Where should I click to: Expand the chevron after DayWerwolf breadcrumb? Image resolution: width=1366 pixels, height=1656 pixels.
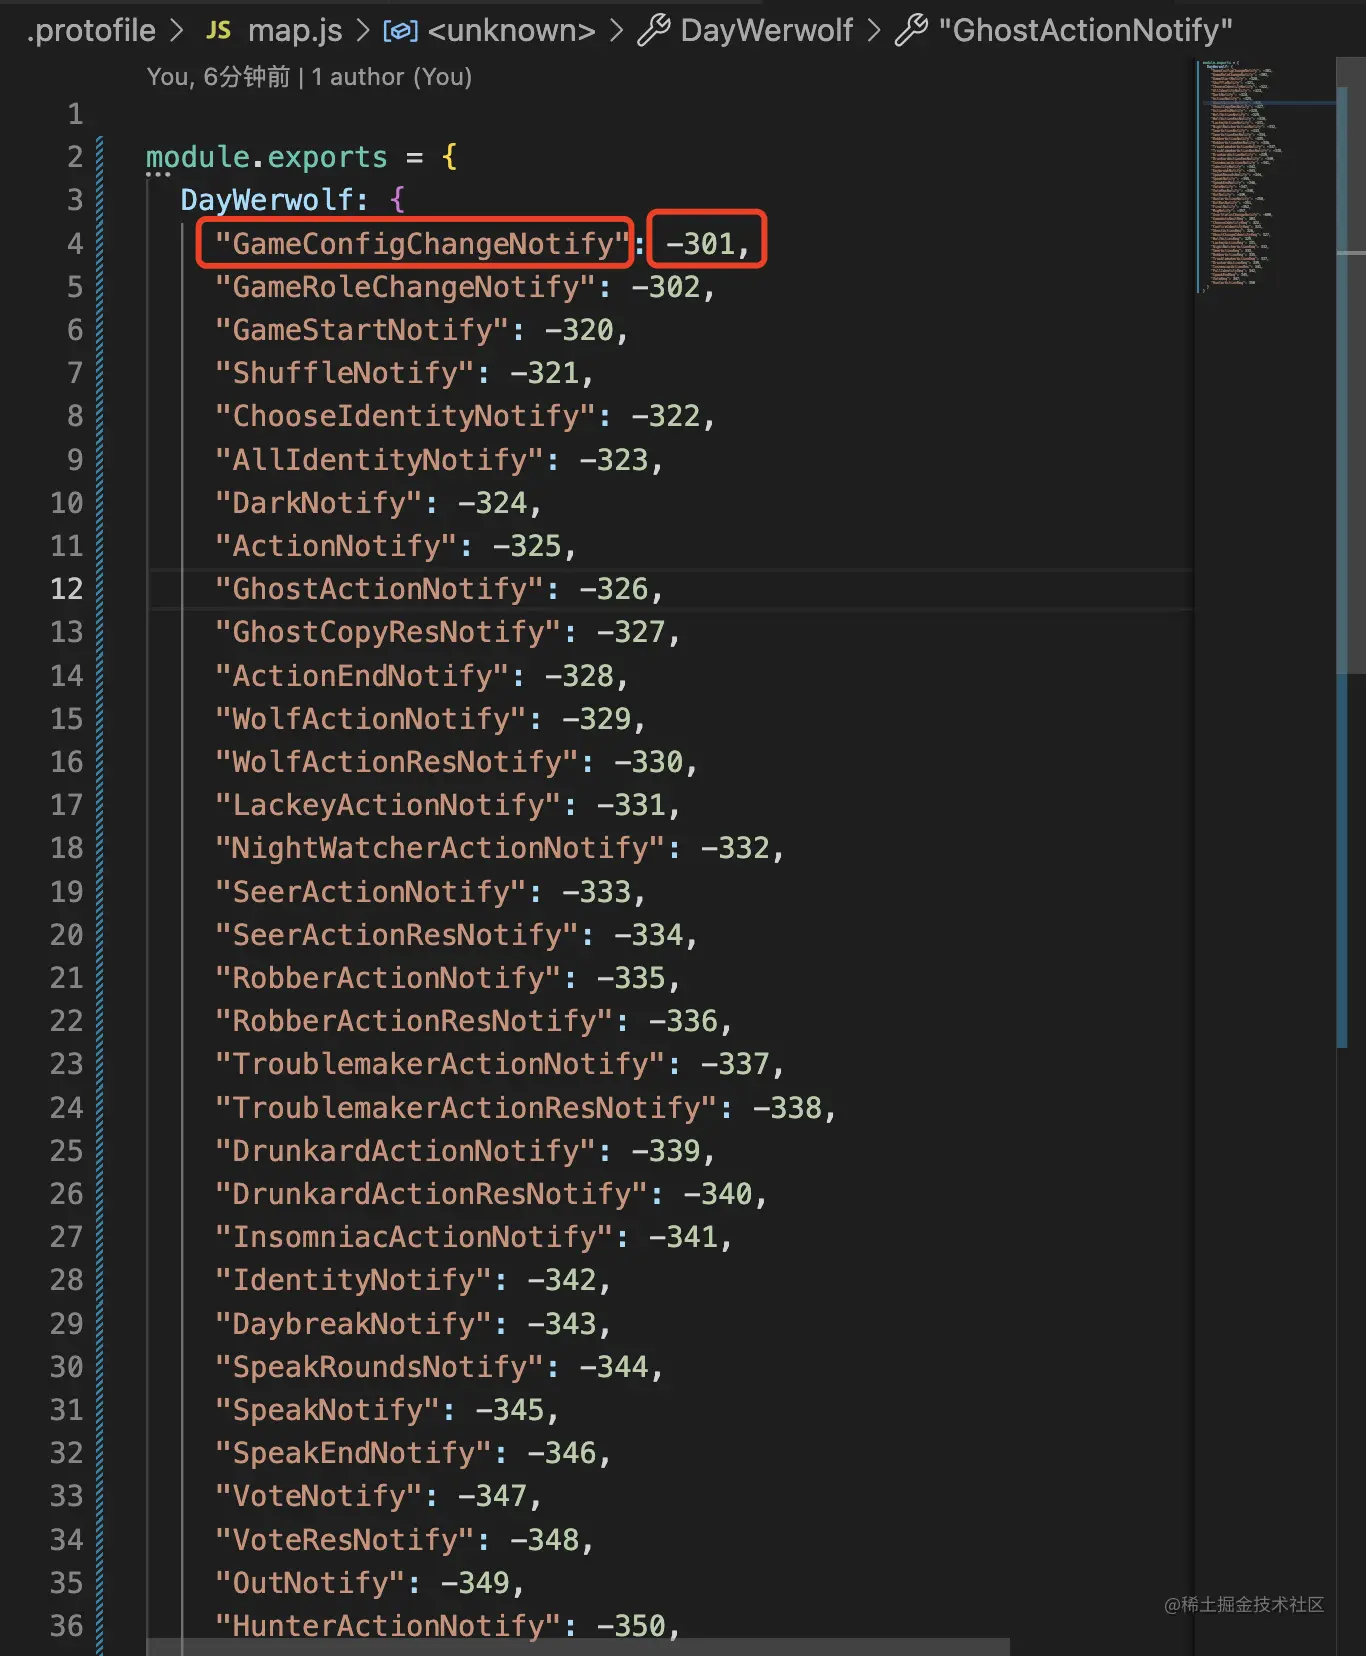coord(874,31)
